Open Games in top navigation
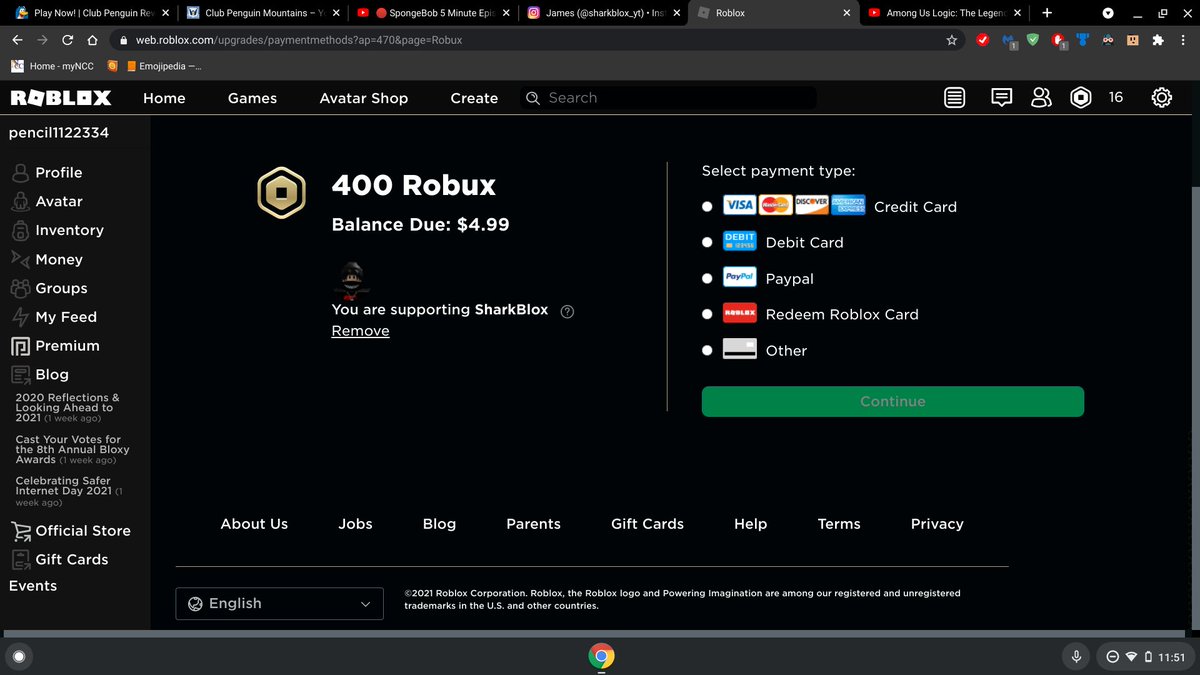This screenshot has height=675, width=1200. (x=252, y=98)
